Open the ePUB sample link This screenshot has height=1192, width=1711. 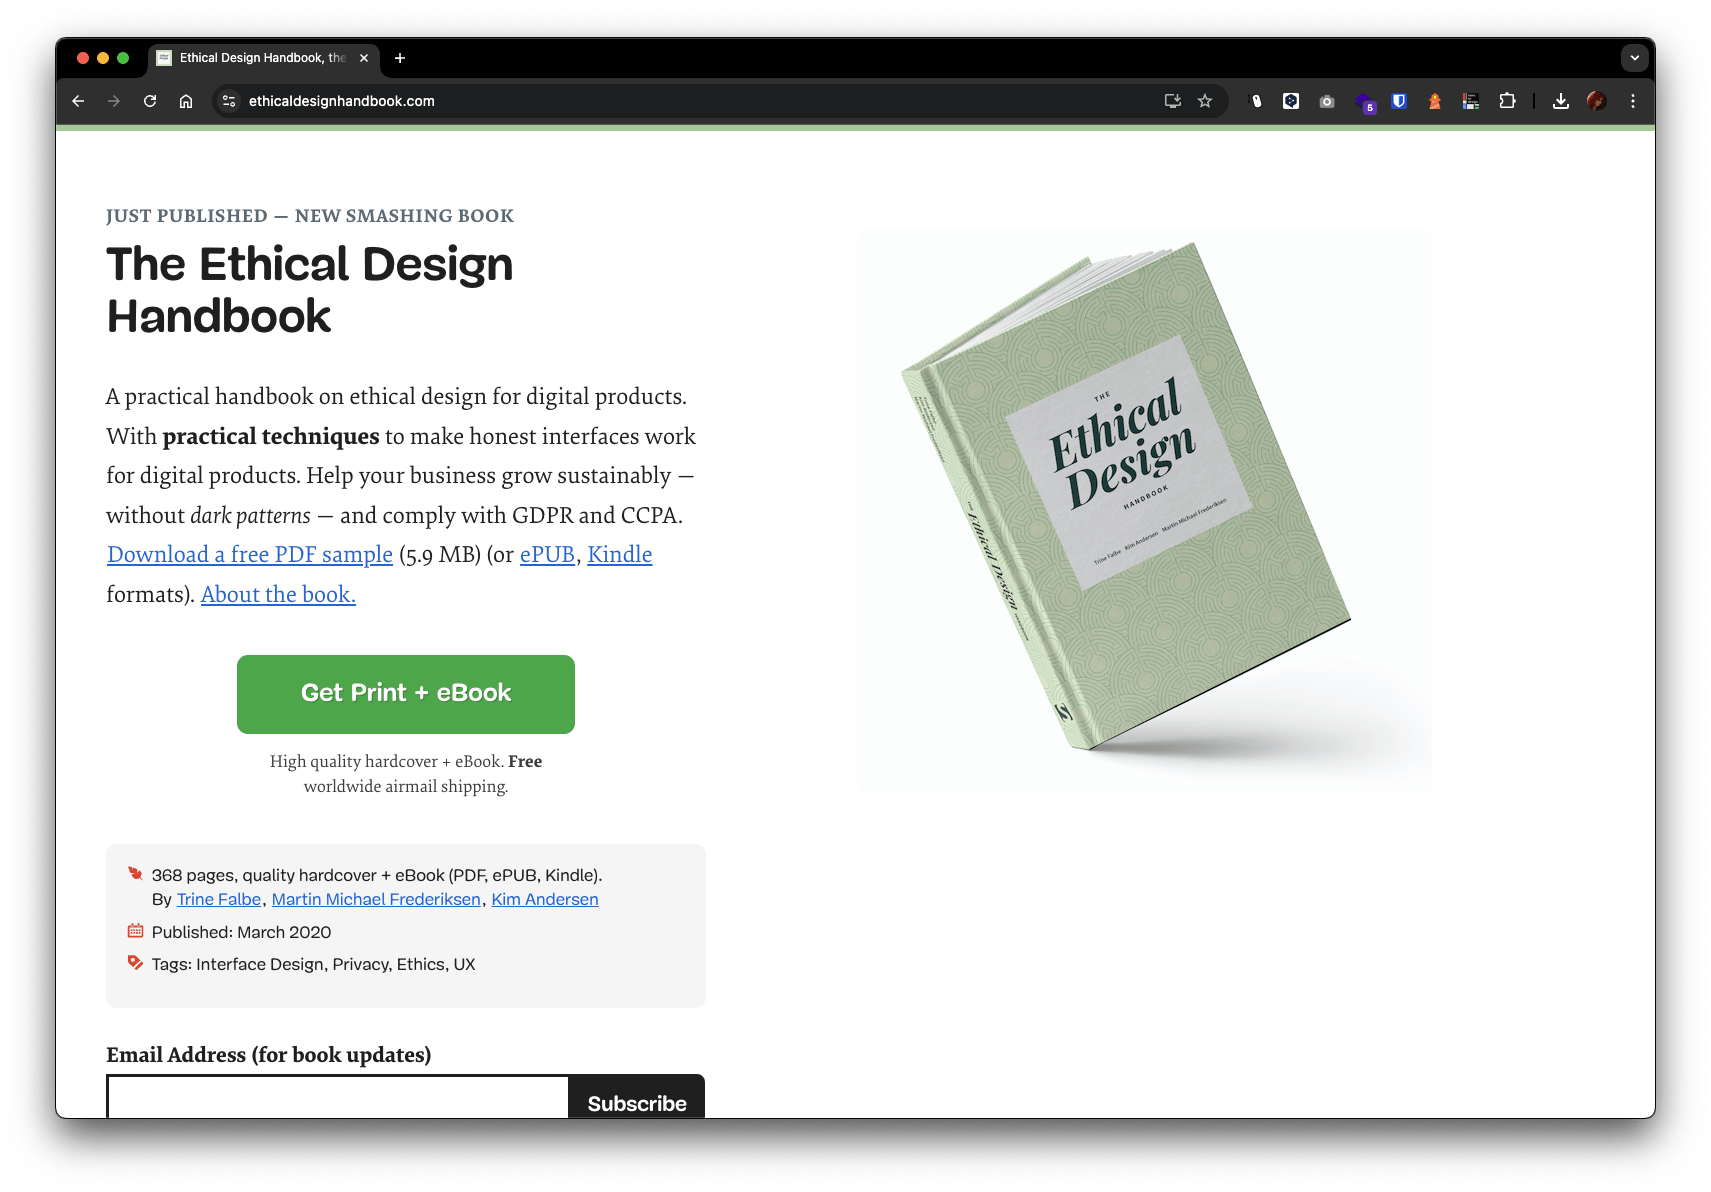[x=547, y=554]
